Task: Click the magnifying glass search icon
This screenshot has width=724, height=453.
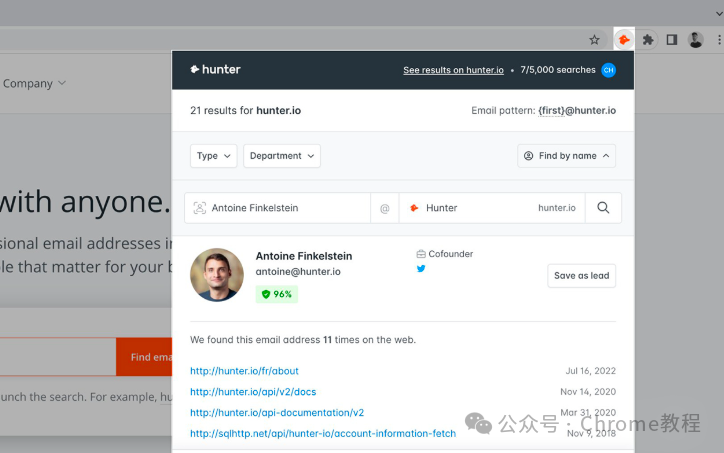Action: coord(603,208)
